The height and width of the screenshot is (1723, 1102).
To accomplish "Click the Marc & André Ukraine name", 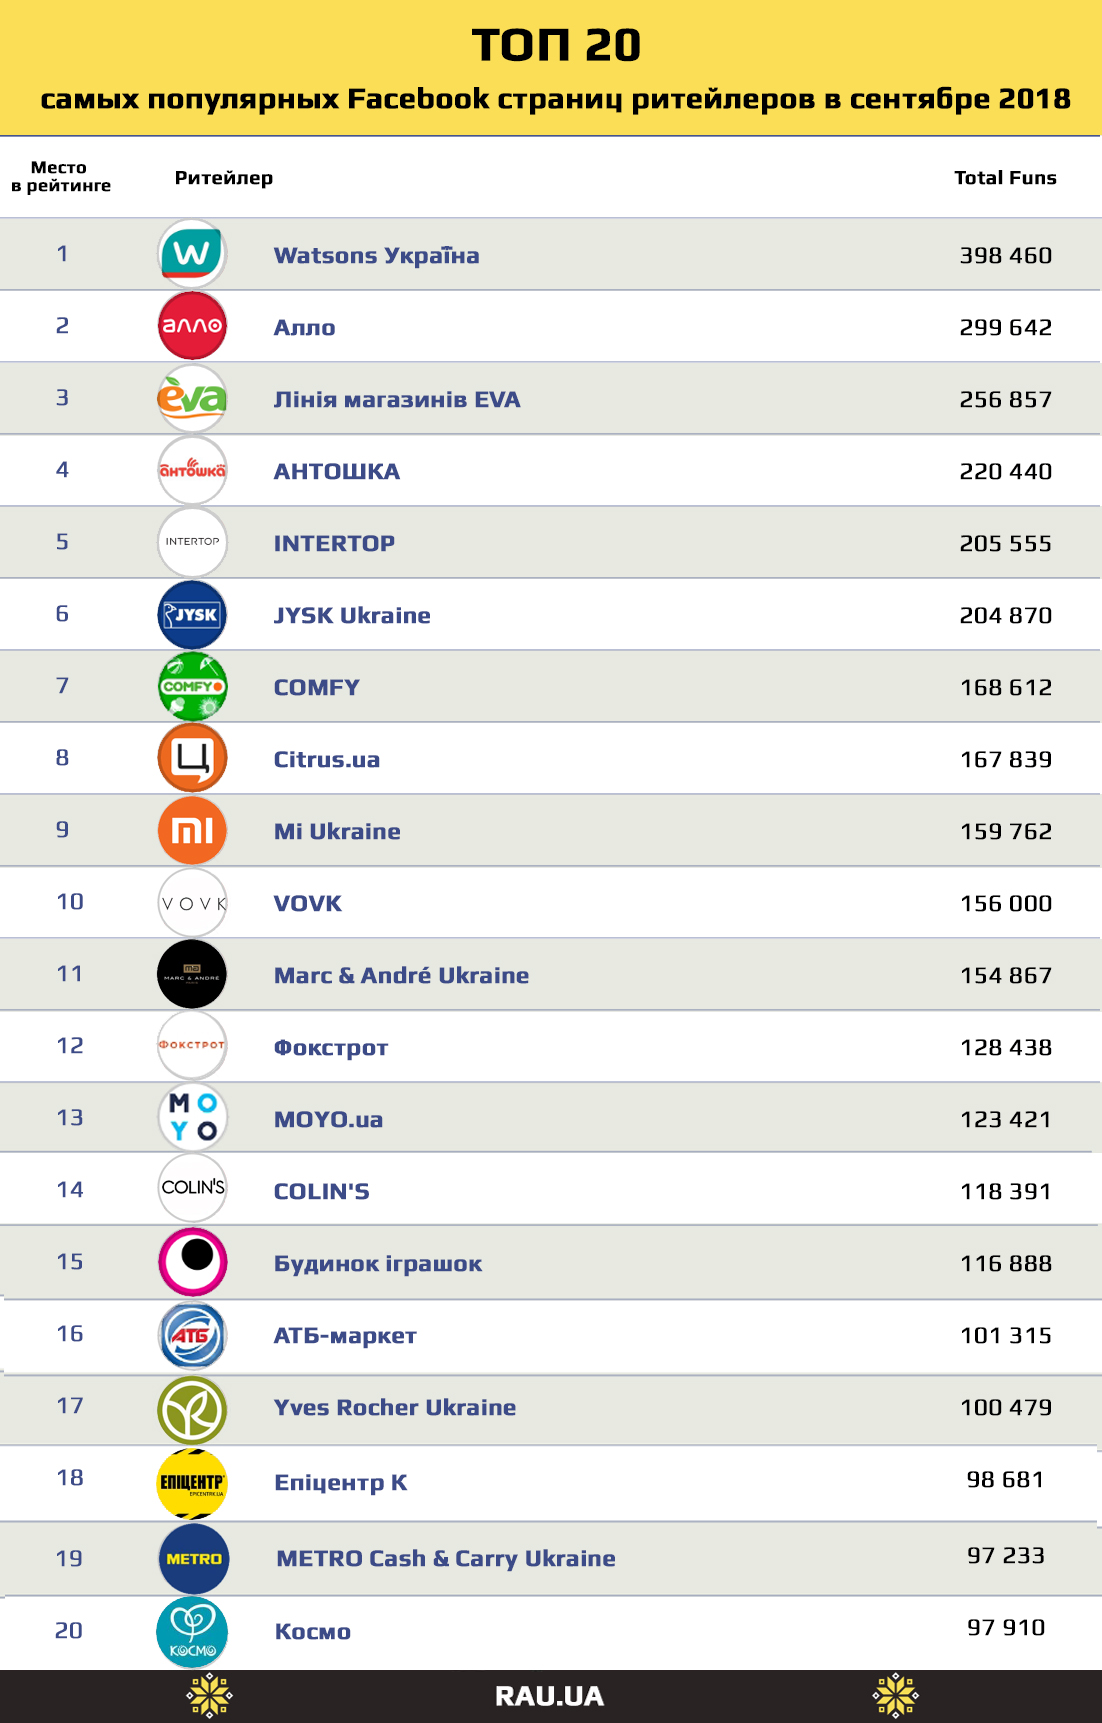I will click(401, 976).
